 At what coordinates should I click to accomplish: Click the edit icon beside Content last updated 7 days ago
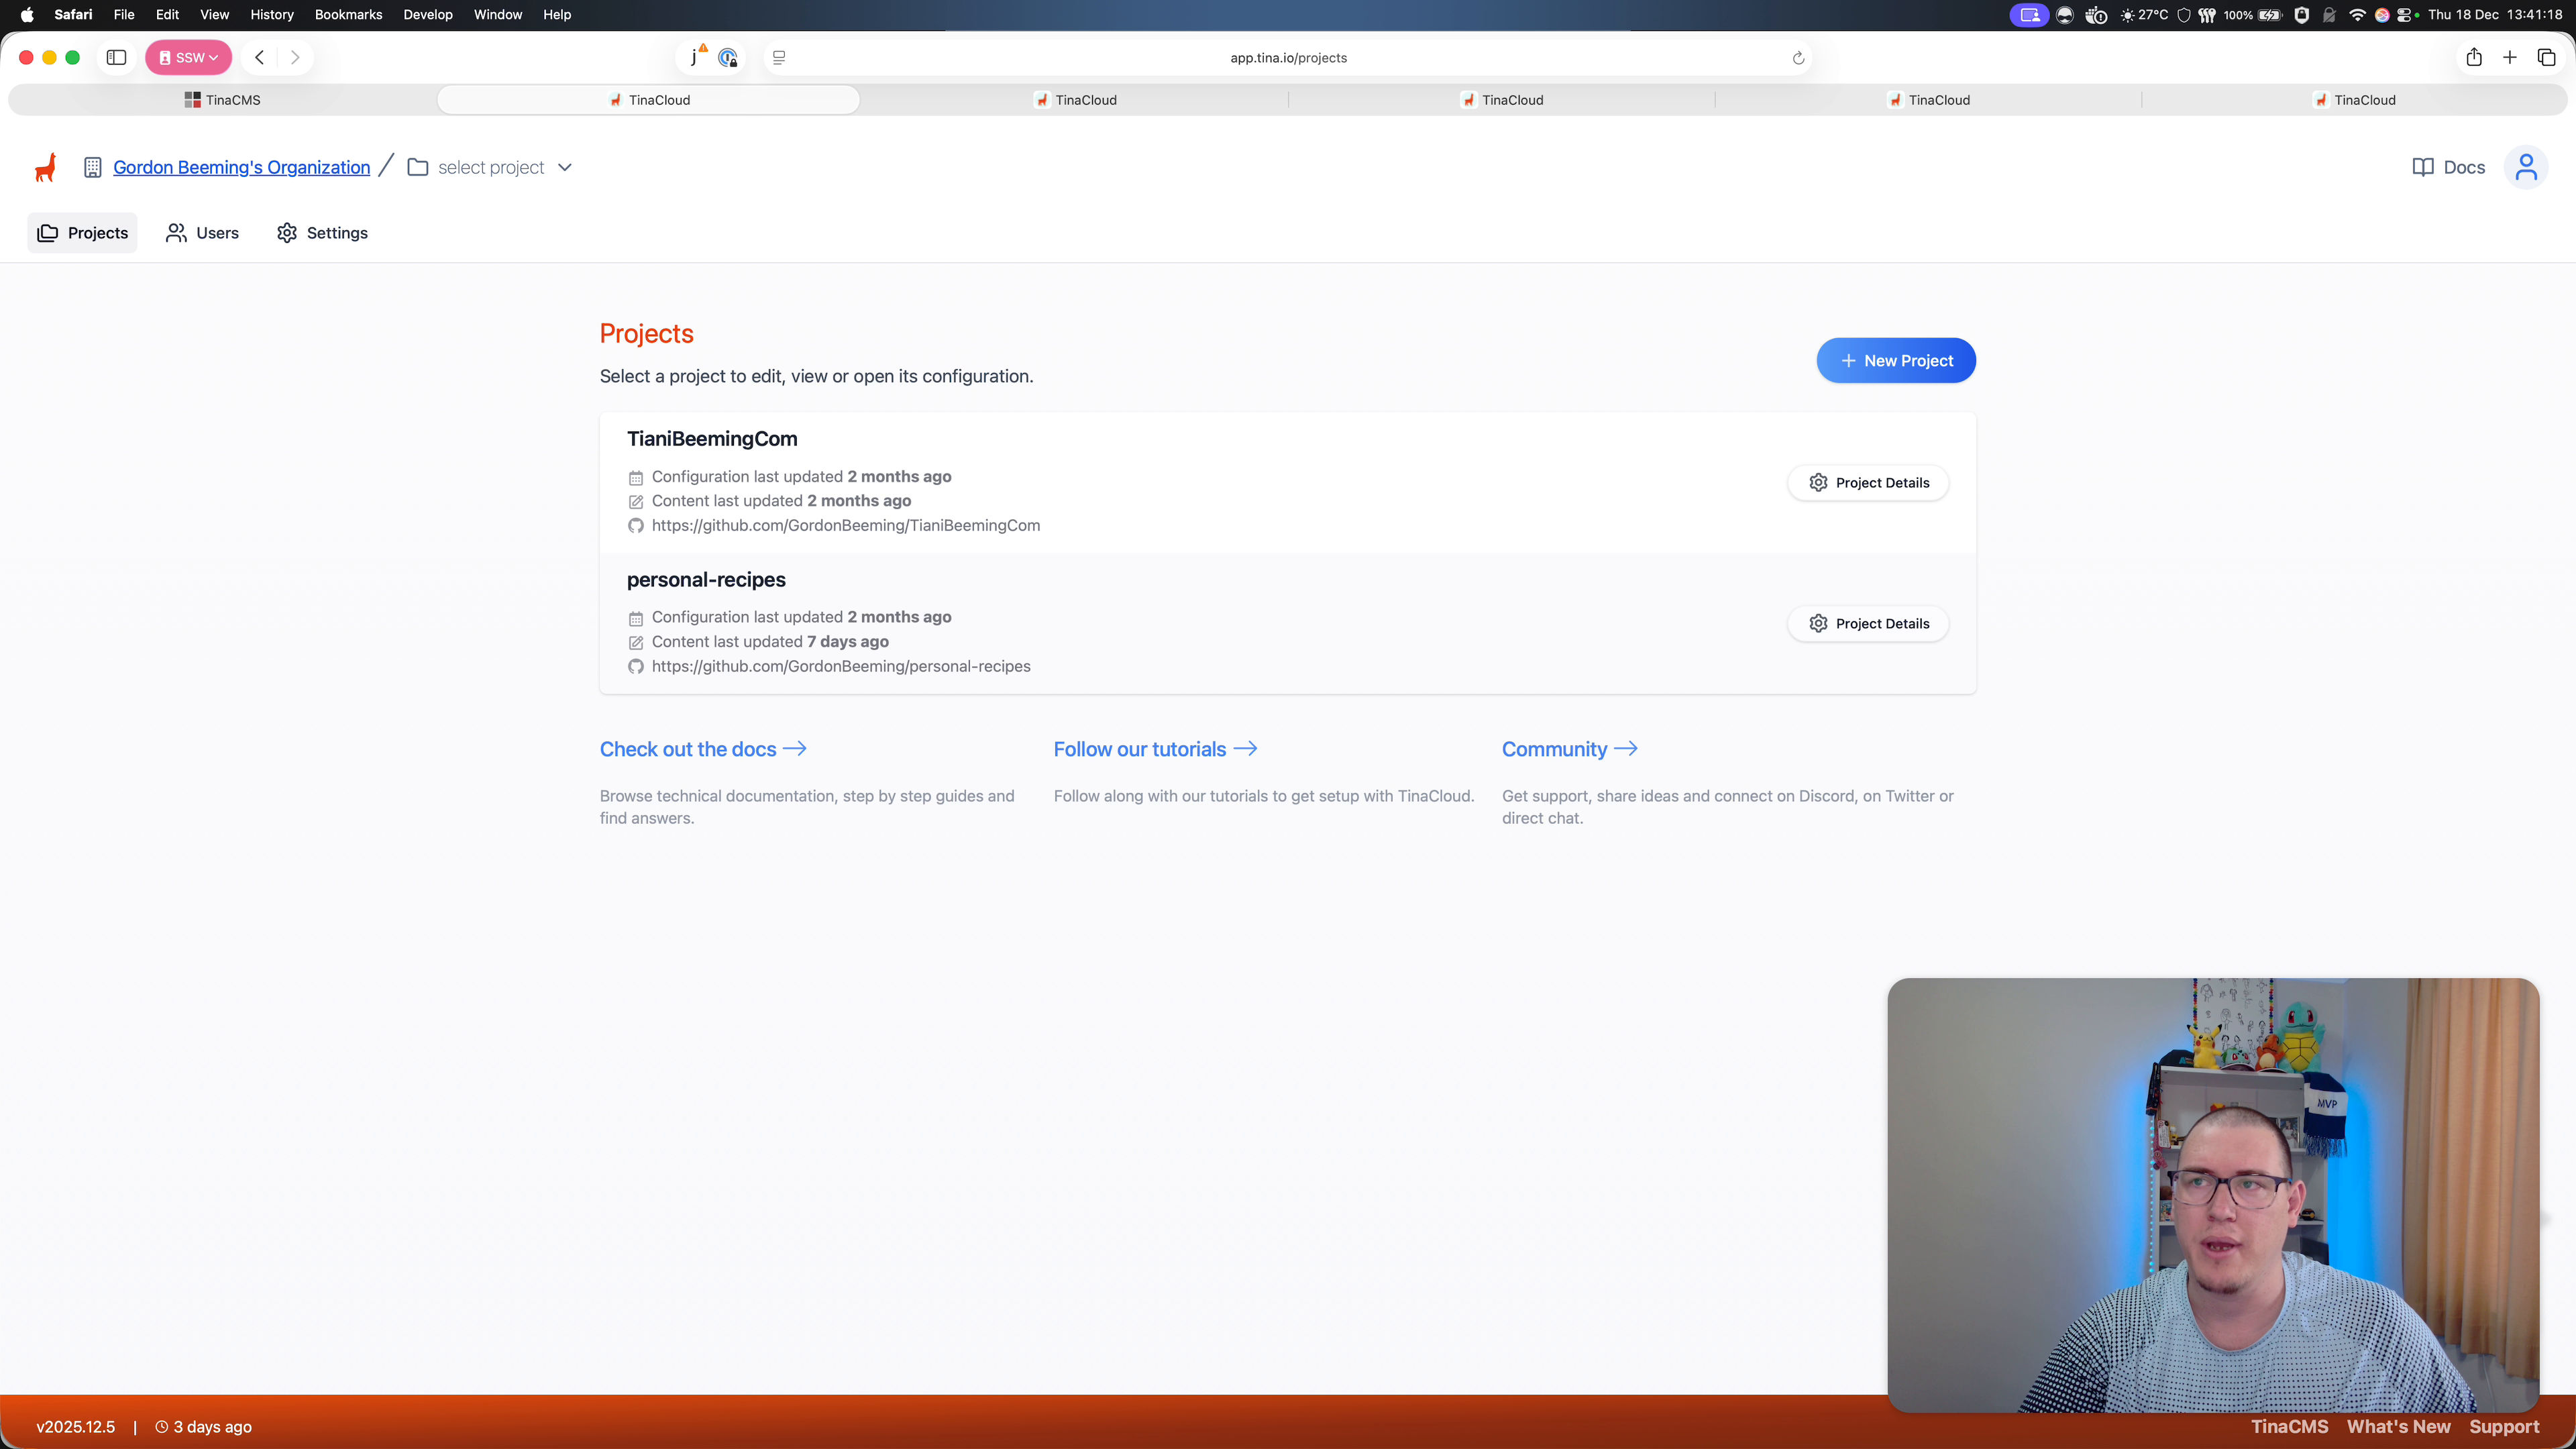point(636,643)
